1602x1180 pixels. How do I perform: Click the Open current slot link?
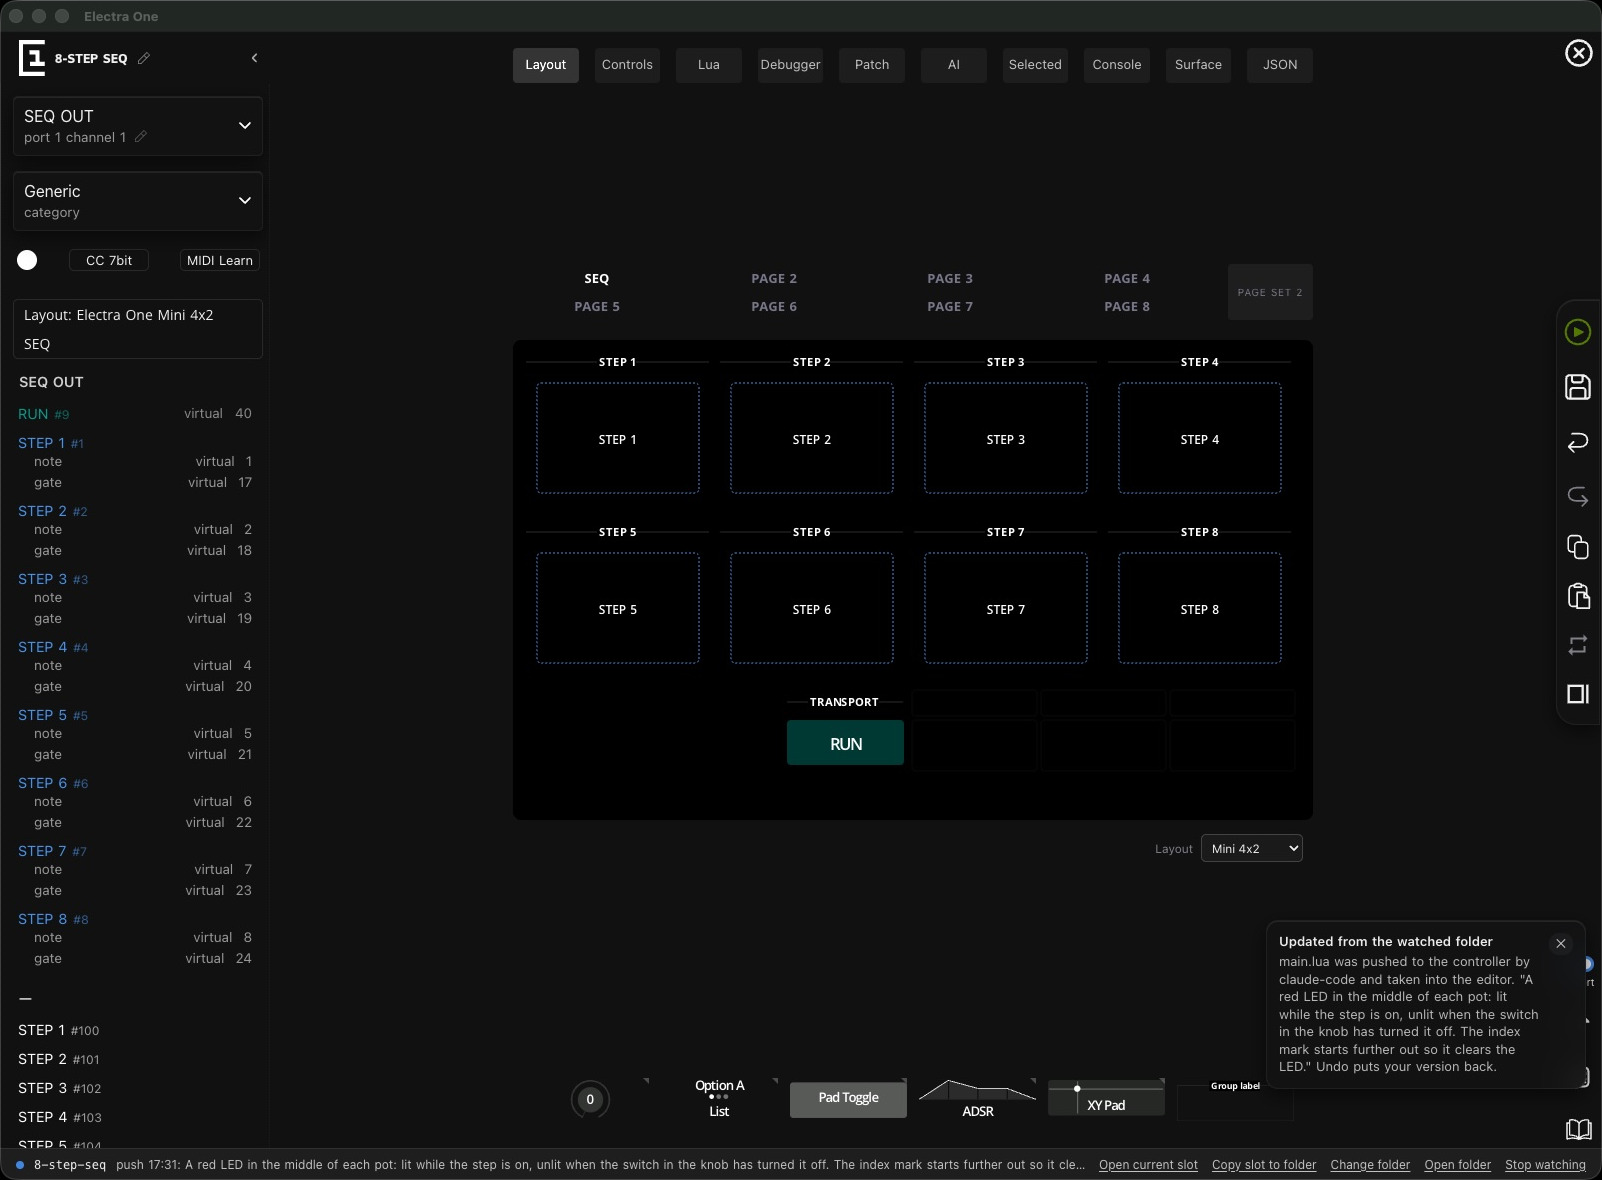point(1148,1165)
